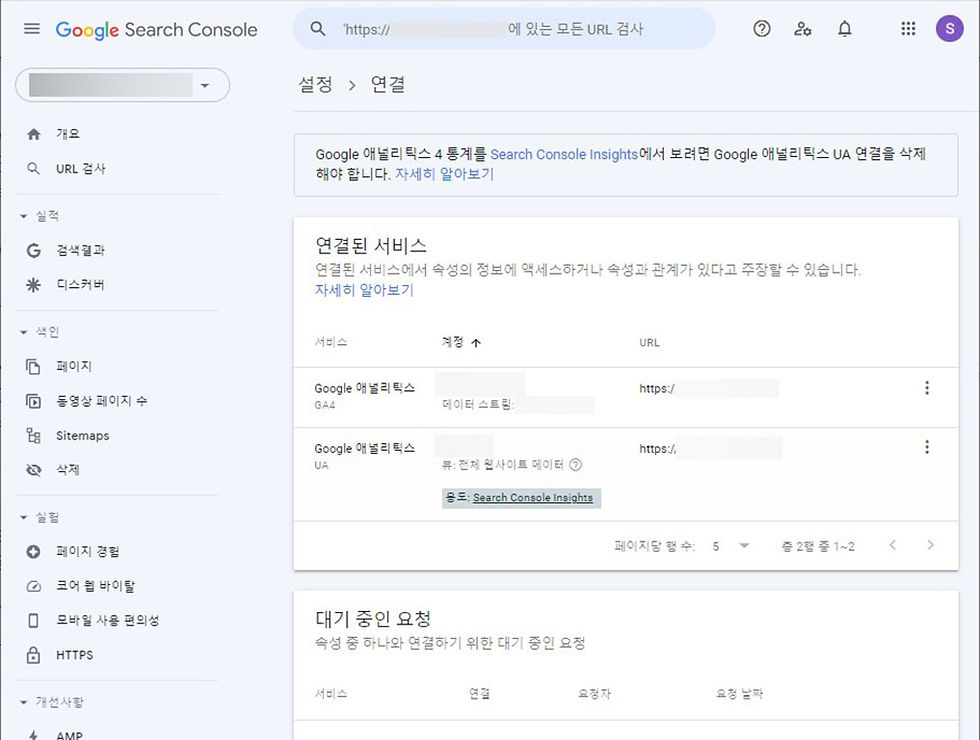
Task: Click the pages icon beside 페이지
Action: (34, 366)
